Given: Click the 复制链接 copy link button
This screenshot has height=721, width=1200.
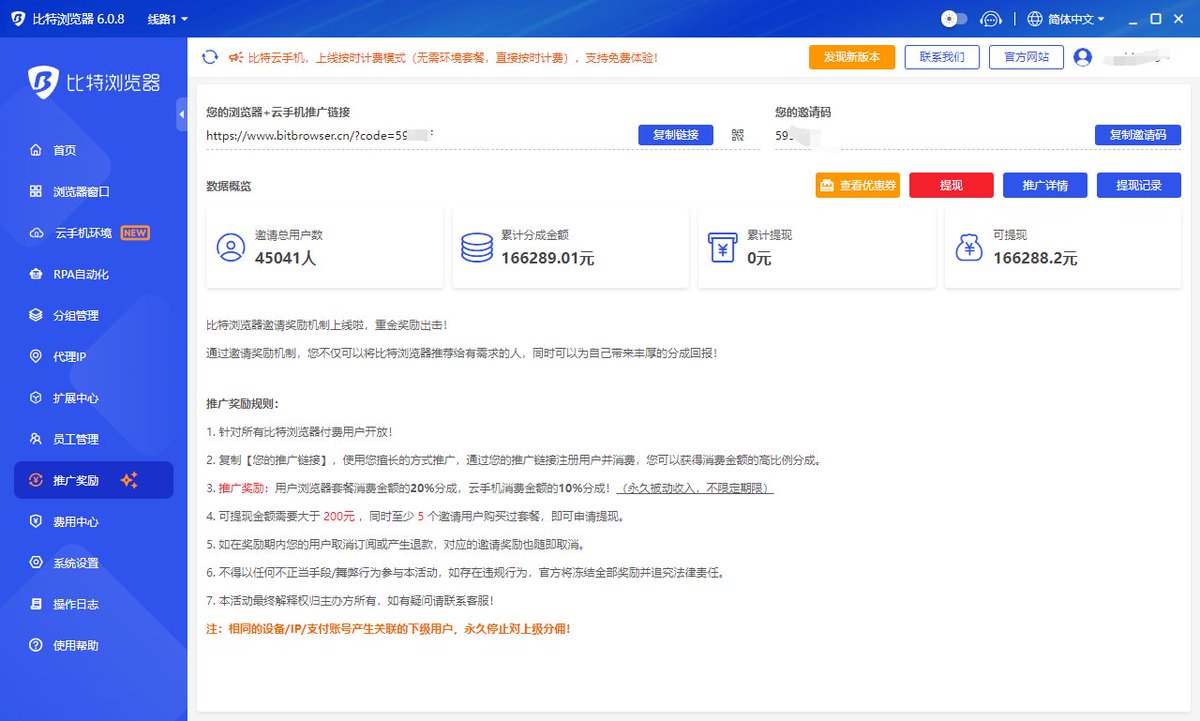Looking at the screenshot, I should 675,135.
